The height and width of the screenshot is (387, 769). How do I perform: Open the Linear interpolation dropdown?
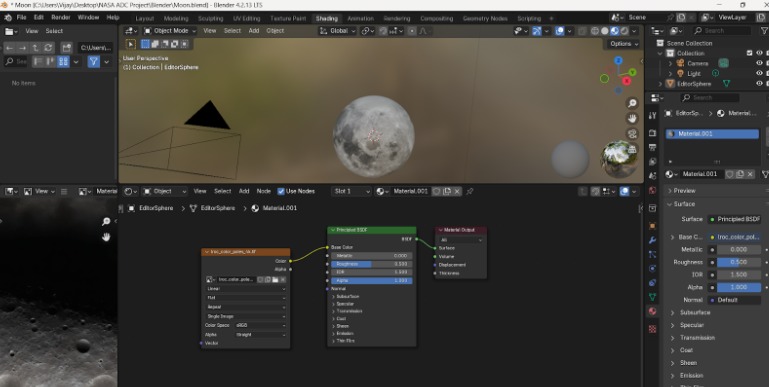pyautogui.click(x=246, y=289)
